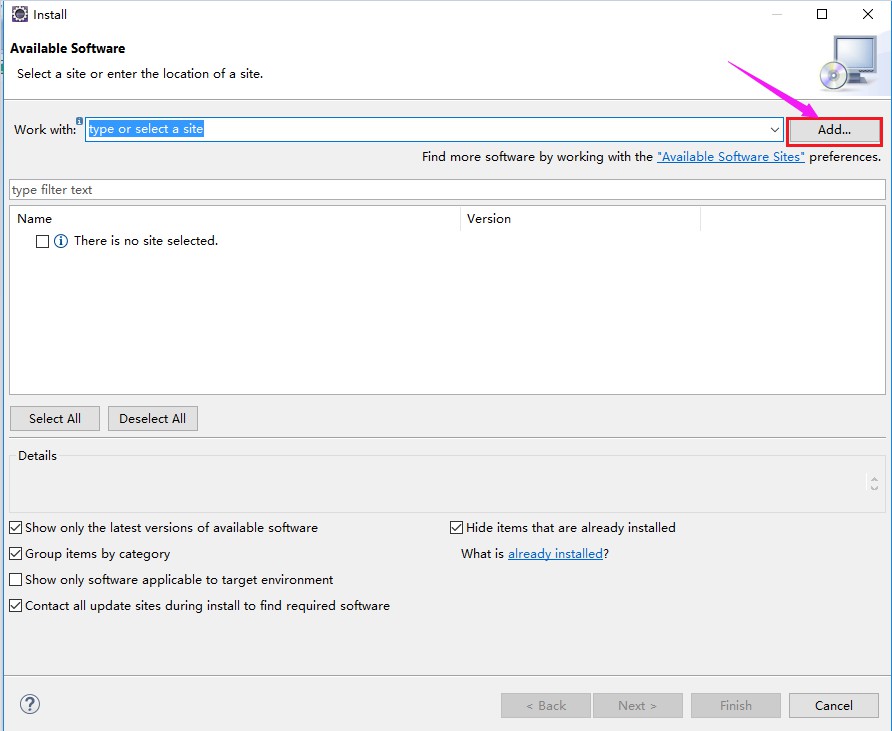Image resolution: width=892 pixels, height=731 pixels.
Task: Maximize the Install window
Action: click(x=822, y=14)
